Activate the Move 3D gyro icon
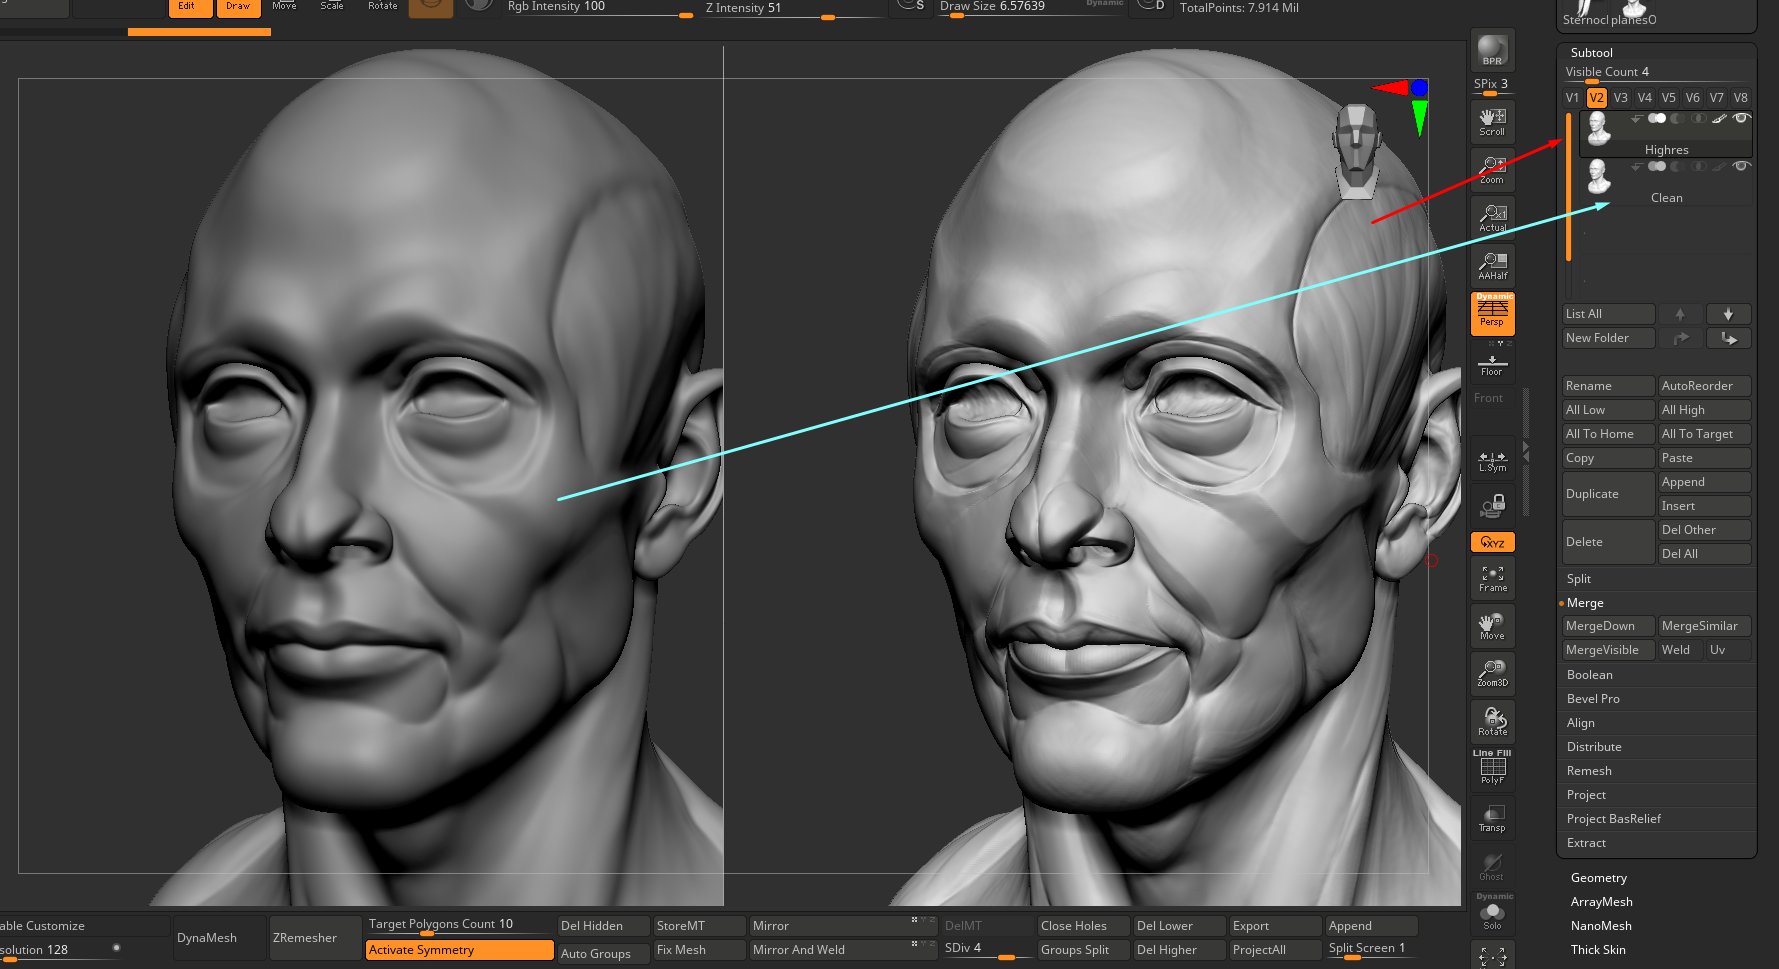Image resolution: width=1779 pixels, height=969 pixels. pos(1491,624)
